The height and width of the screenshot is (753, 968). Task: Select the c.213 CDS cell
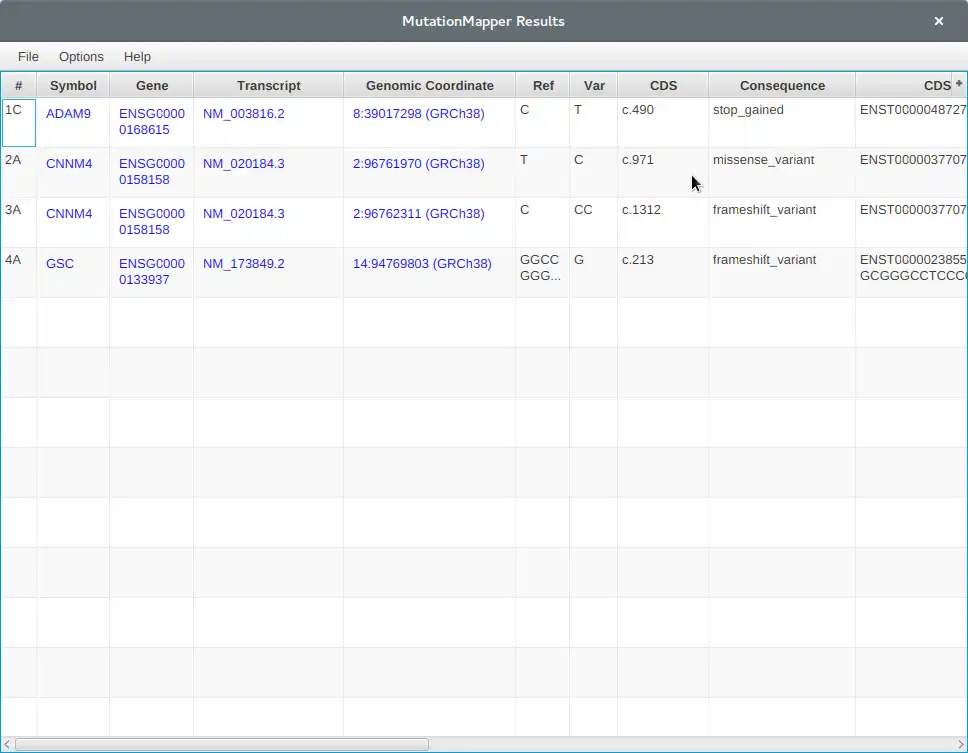663,273
